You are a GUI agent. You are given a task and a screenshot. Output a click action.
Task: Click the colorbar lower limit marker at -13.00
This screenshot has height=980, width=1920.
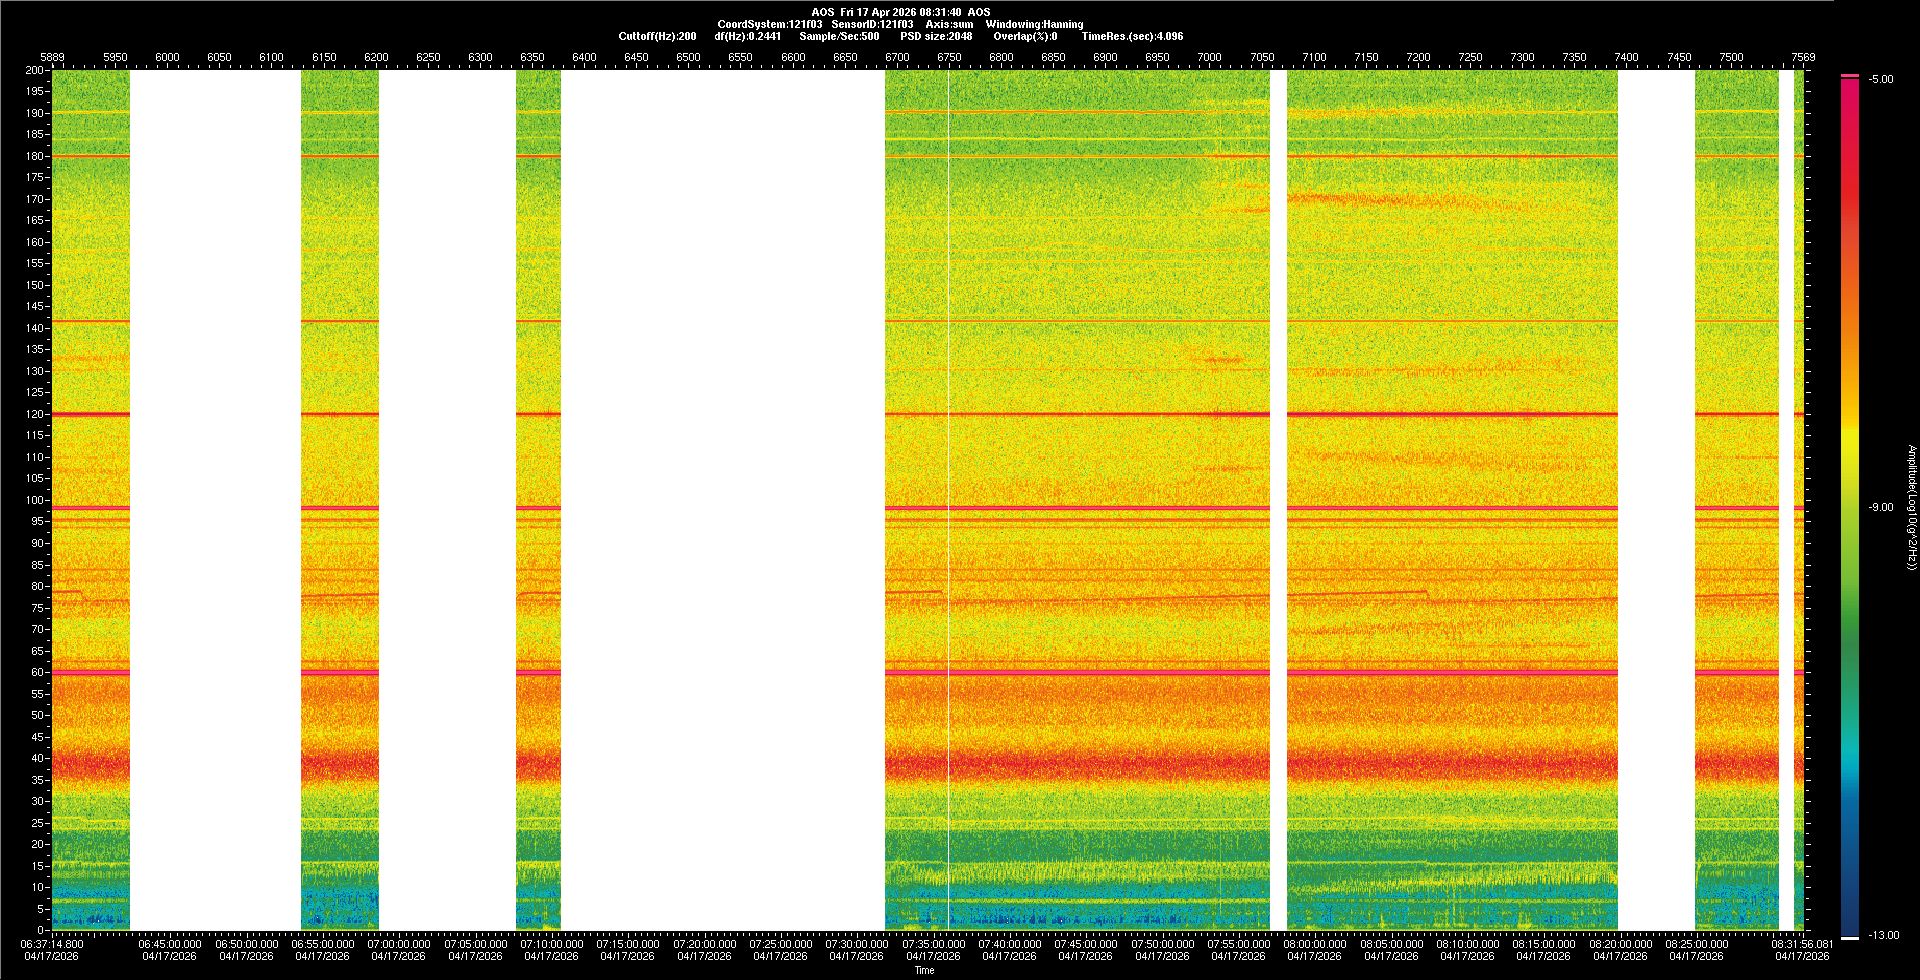pos(1850,937)
